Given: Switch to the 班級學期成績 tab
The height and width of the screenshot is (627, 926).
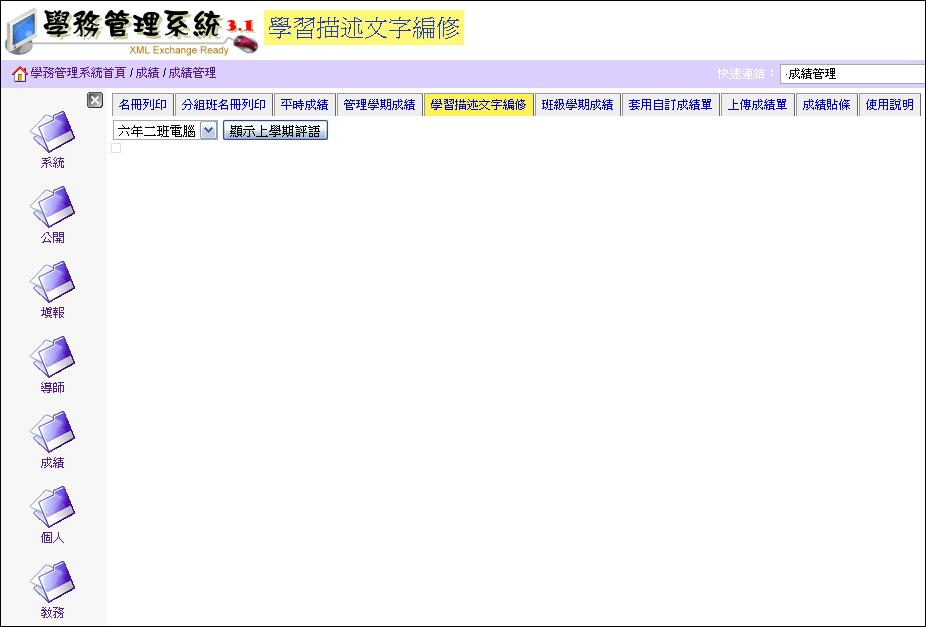Looking at the screenshot, I should tap(577, 104).
